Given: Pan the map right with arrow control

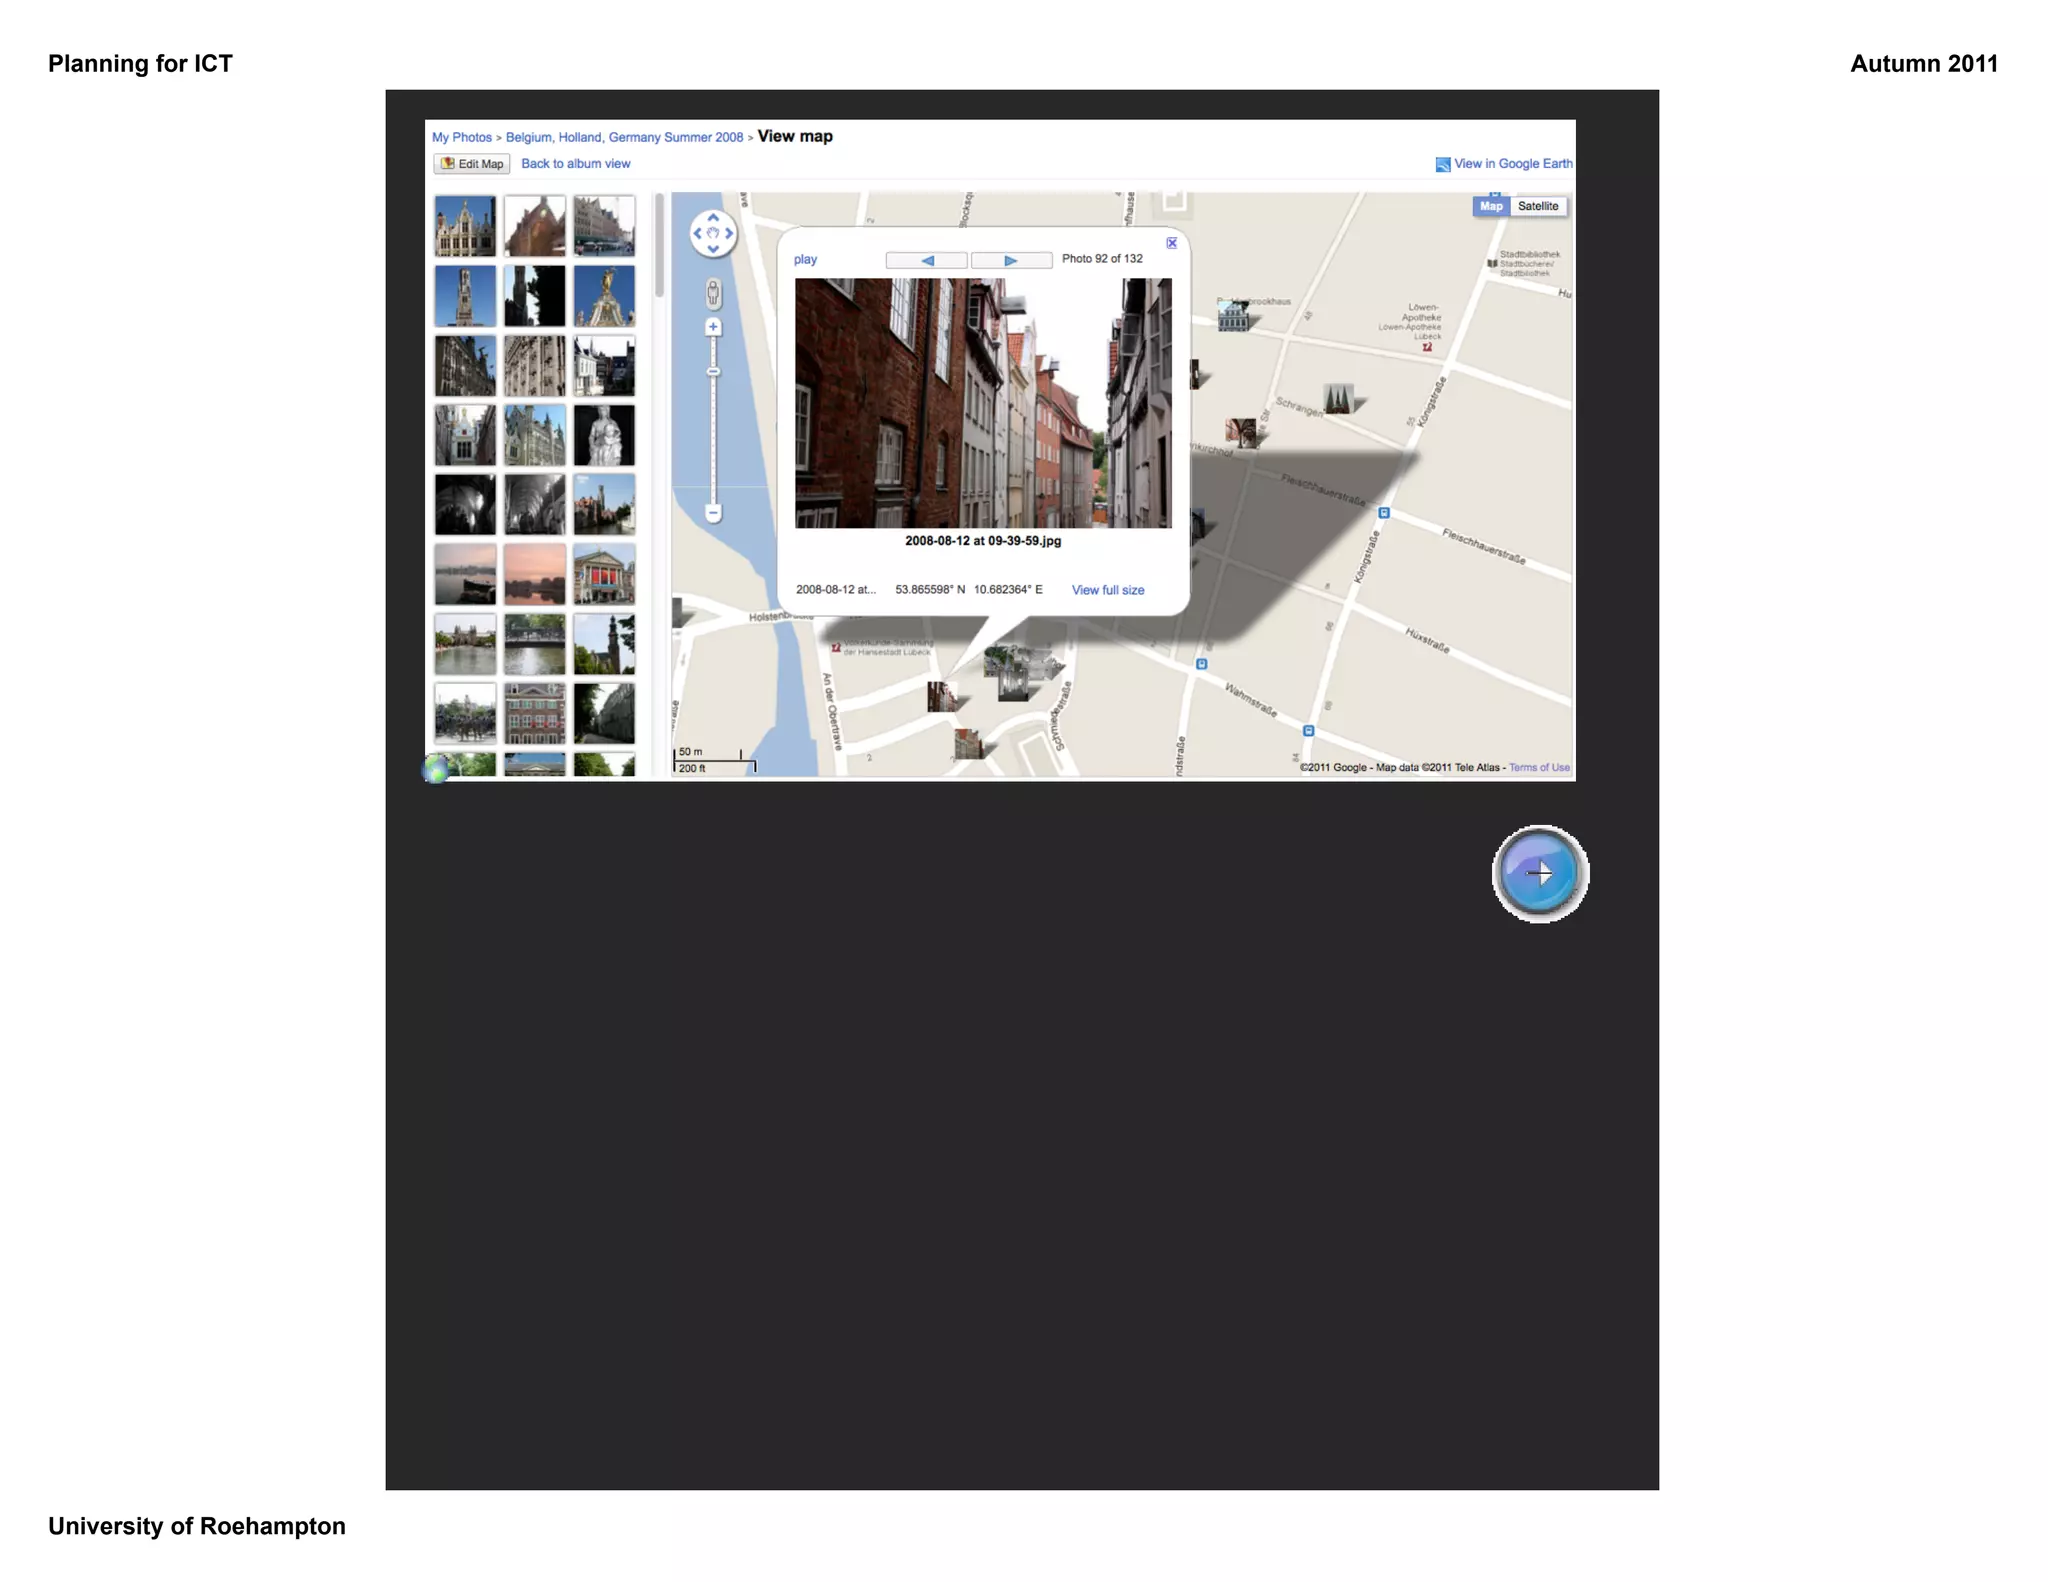Looking at the screenshot, I should click(729, 233).
